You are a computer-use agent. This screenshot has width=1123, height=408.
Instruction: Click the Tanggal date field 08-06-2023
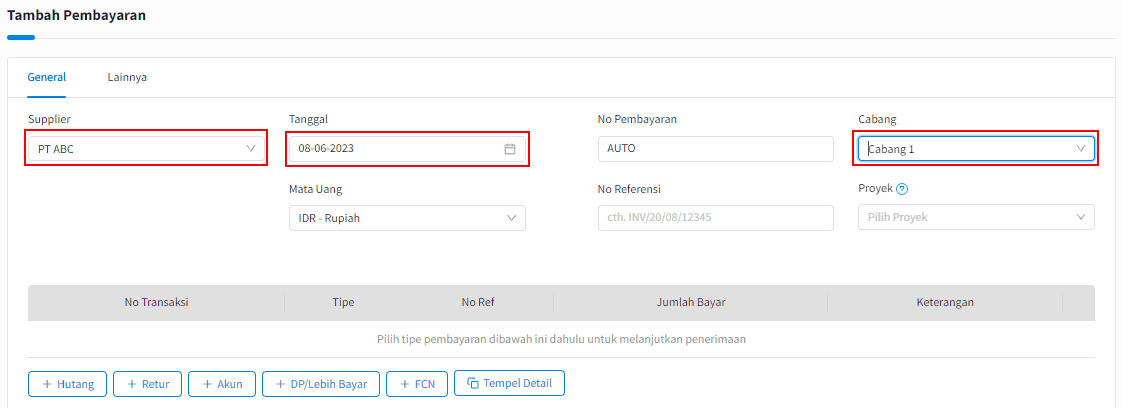pos(408,148)
